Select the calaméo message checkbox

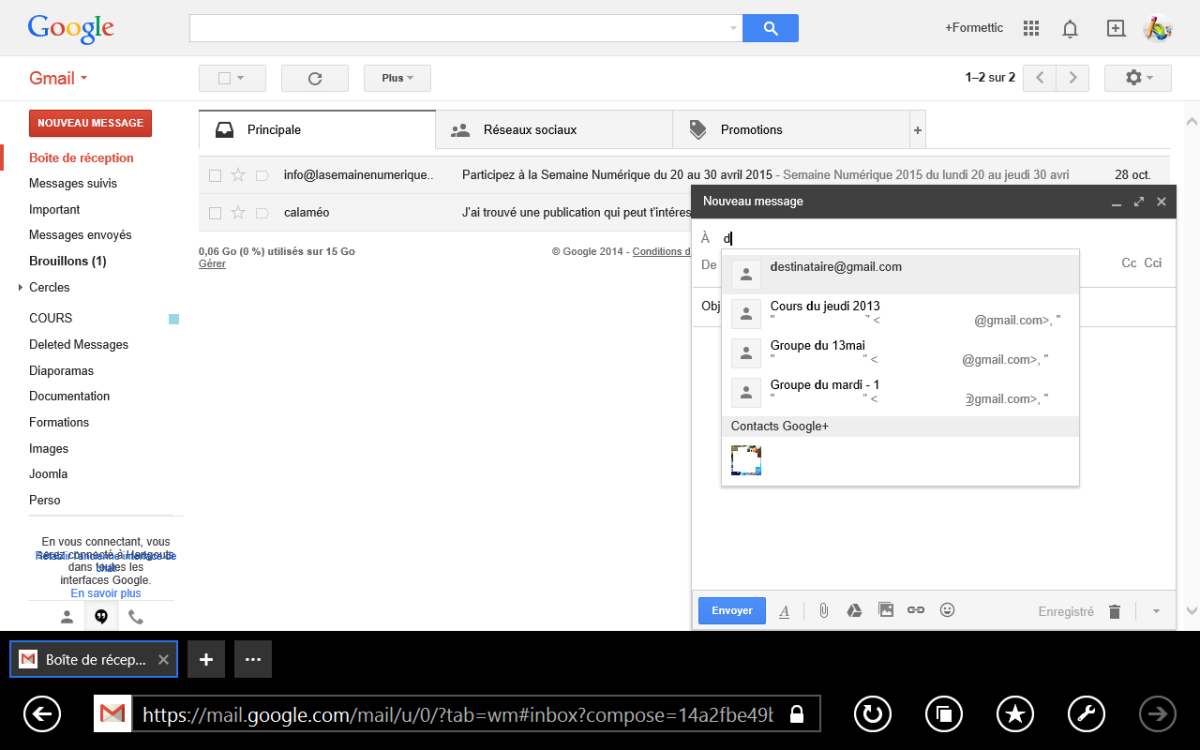215,213
